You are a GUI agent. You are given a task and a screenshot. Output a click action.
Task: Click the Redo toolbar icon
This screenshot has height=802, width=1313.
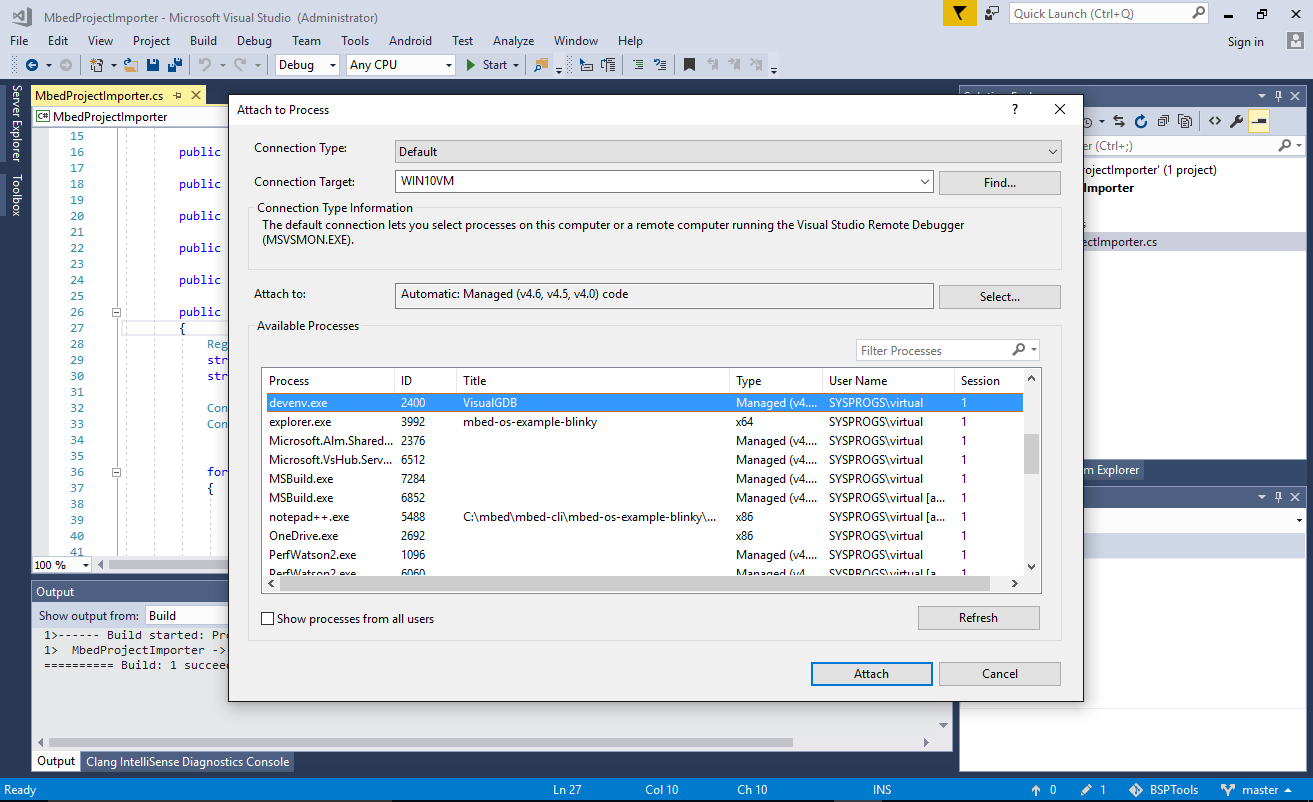(240, 65)
